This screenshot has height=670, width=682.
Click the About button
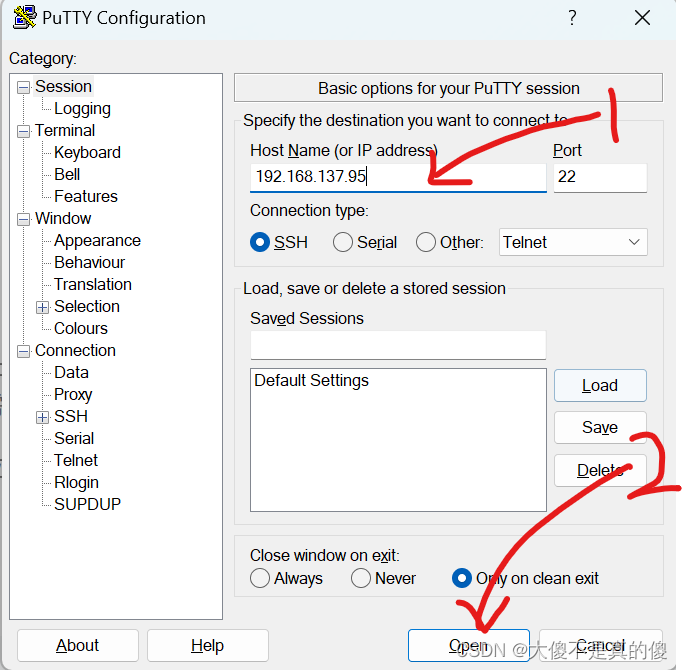pos(78,646)
